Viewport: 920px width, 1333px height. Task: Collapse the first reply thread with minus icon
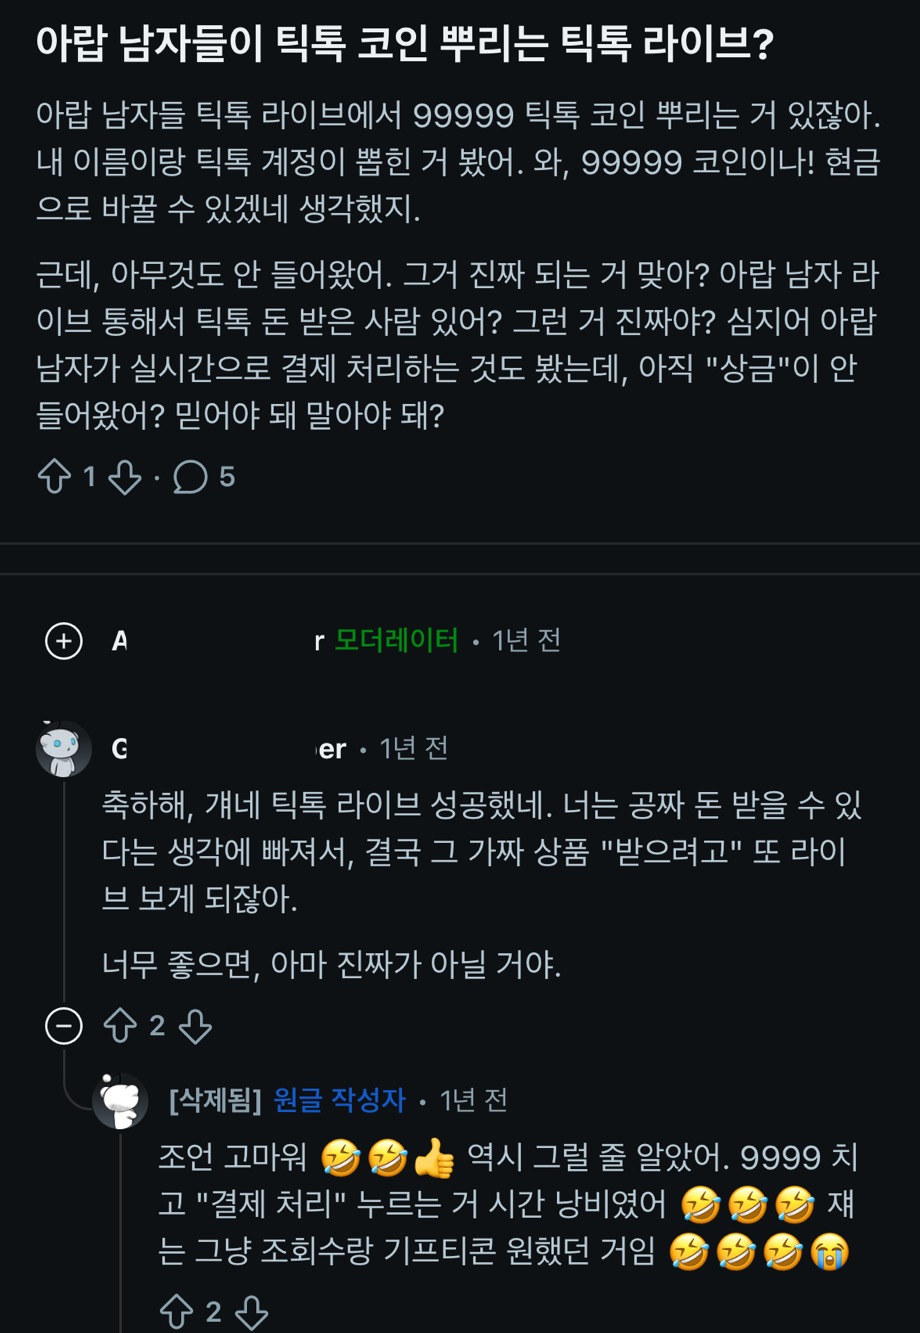click(64, 1026)
